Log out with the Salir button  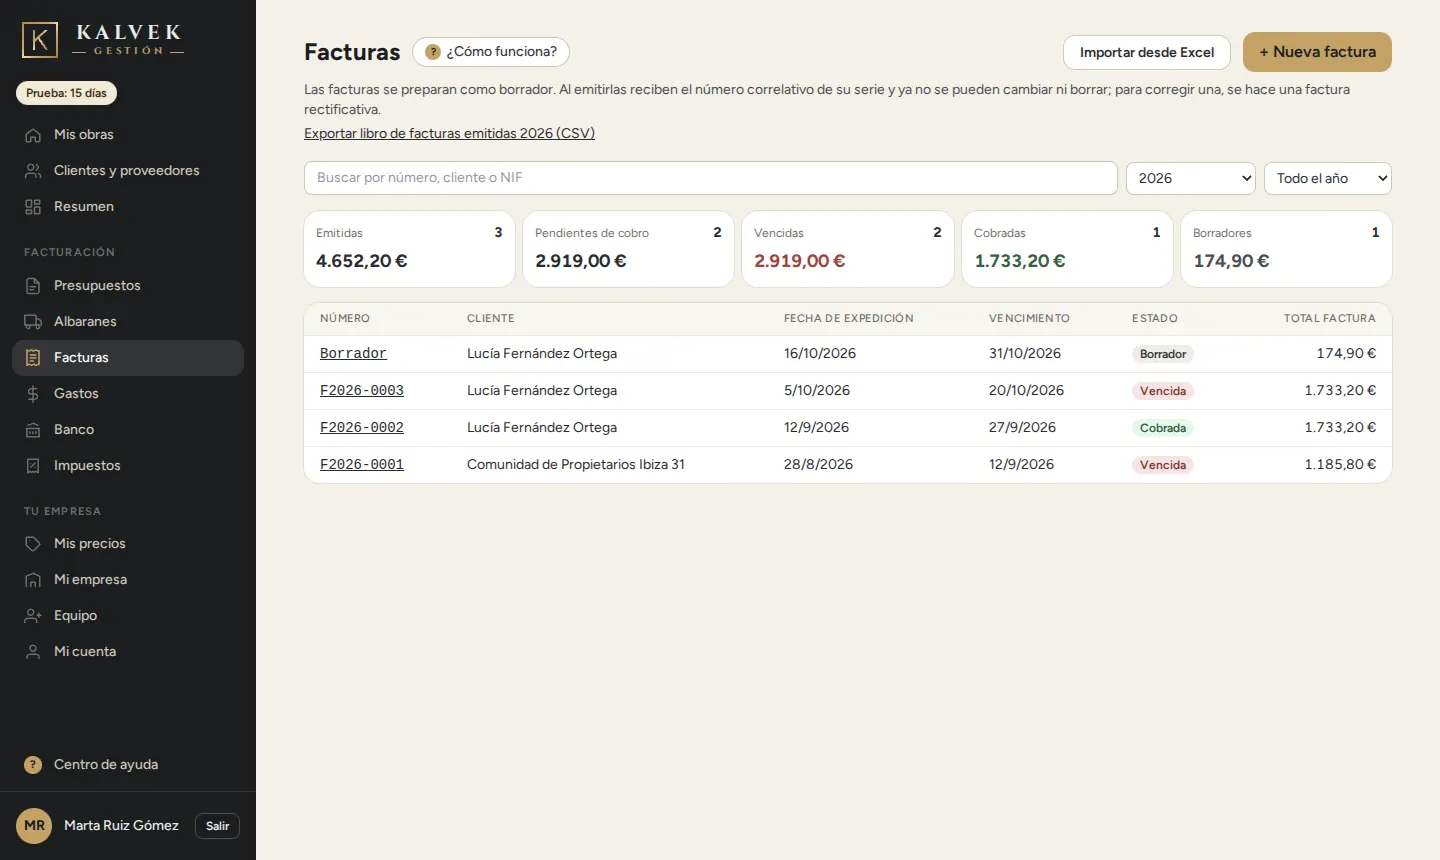pyautogui.click(x=217, y=826)
